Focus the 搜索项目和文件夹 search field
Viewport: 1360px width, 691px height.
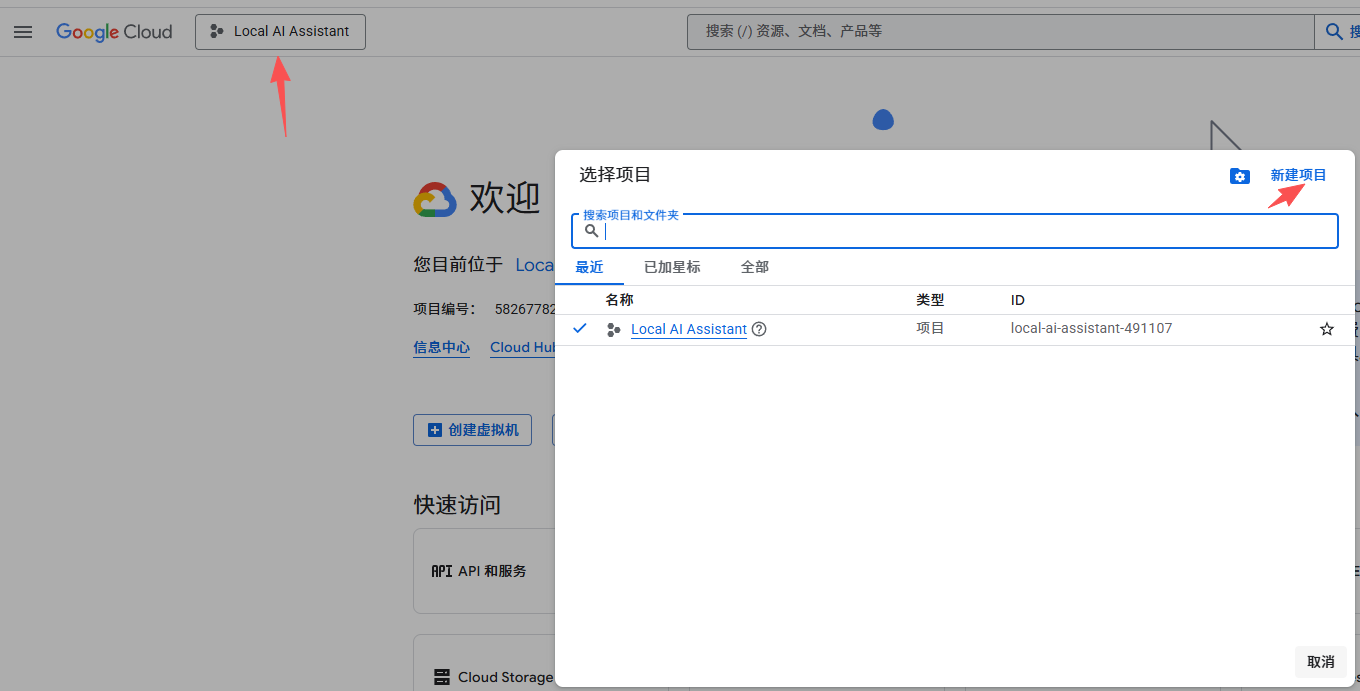(x=955, y=231)
